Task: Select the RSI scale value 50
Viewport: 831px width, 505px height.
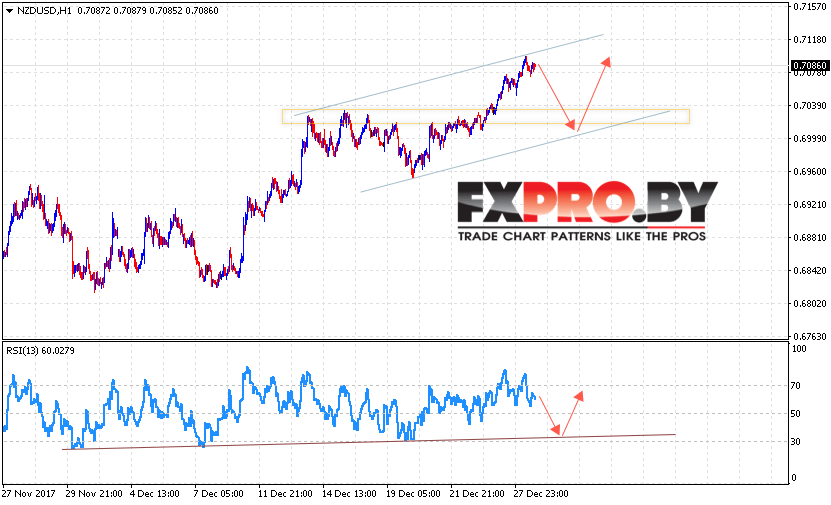Action: pyautogui.click(x=796, y=414)
